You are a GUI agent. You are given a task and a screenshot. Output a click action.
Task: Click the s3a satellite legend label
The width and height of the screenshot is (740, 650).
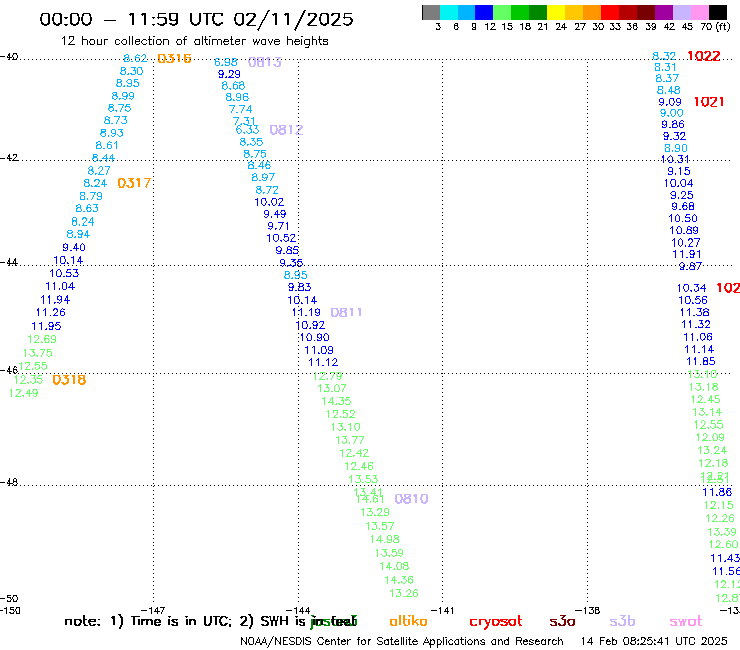click(x=562, y=621)
